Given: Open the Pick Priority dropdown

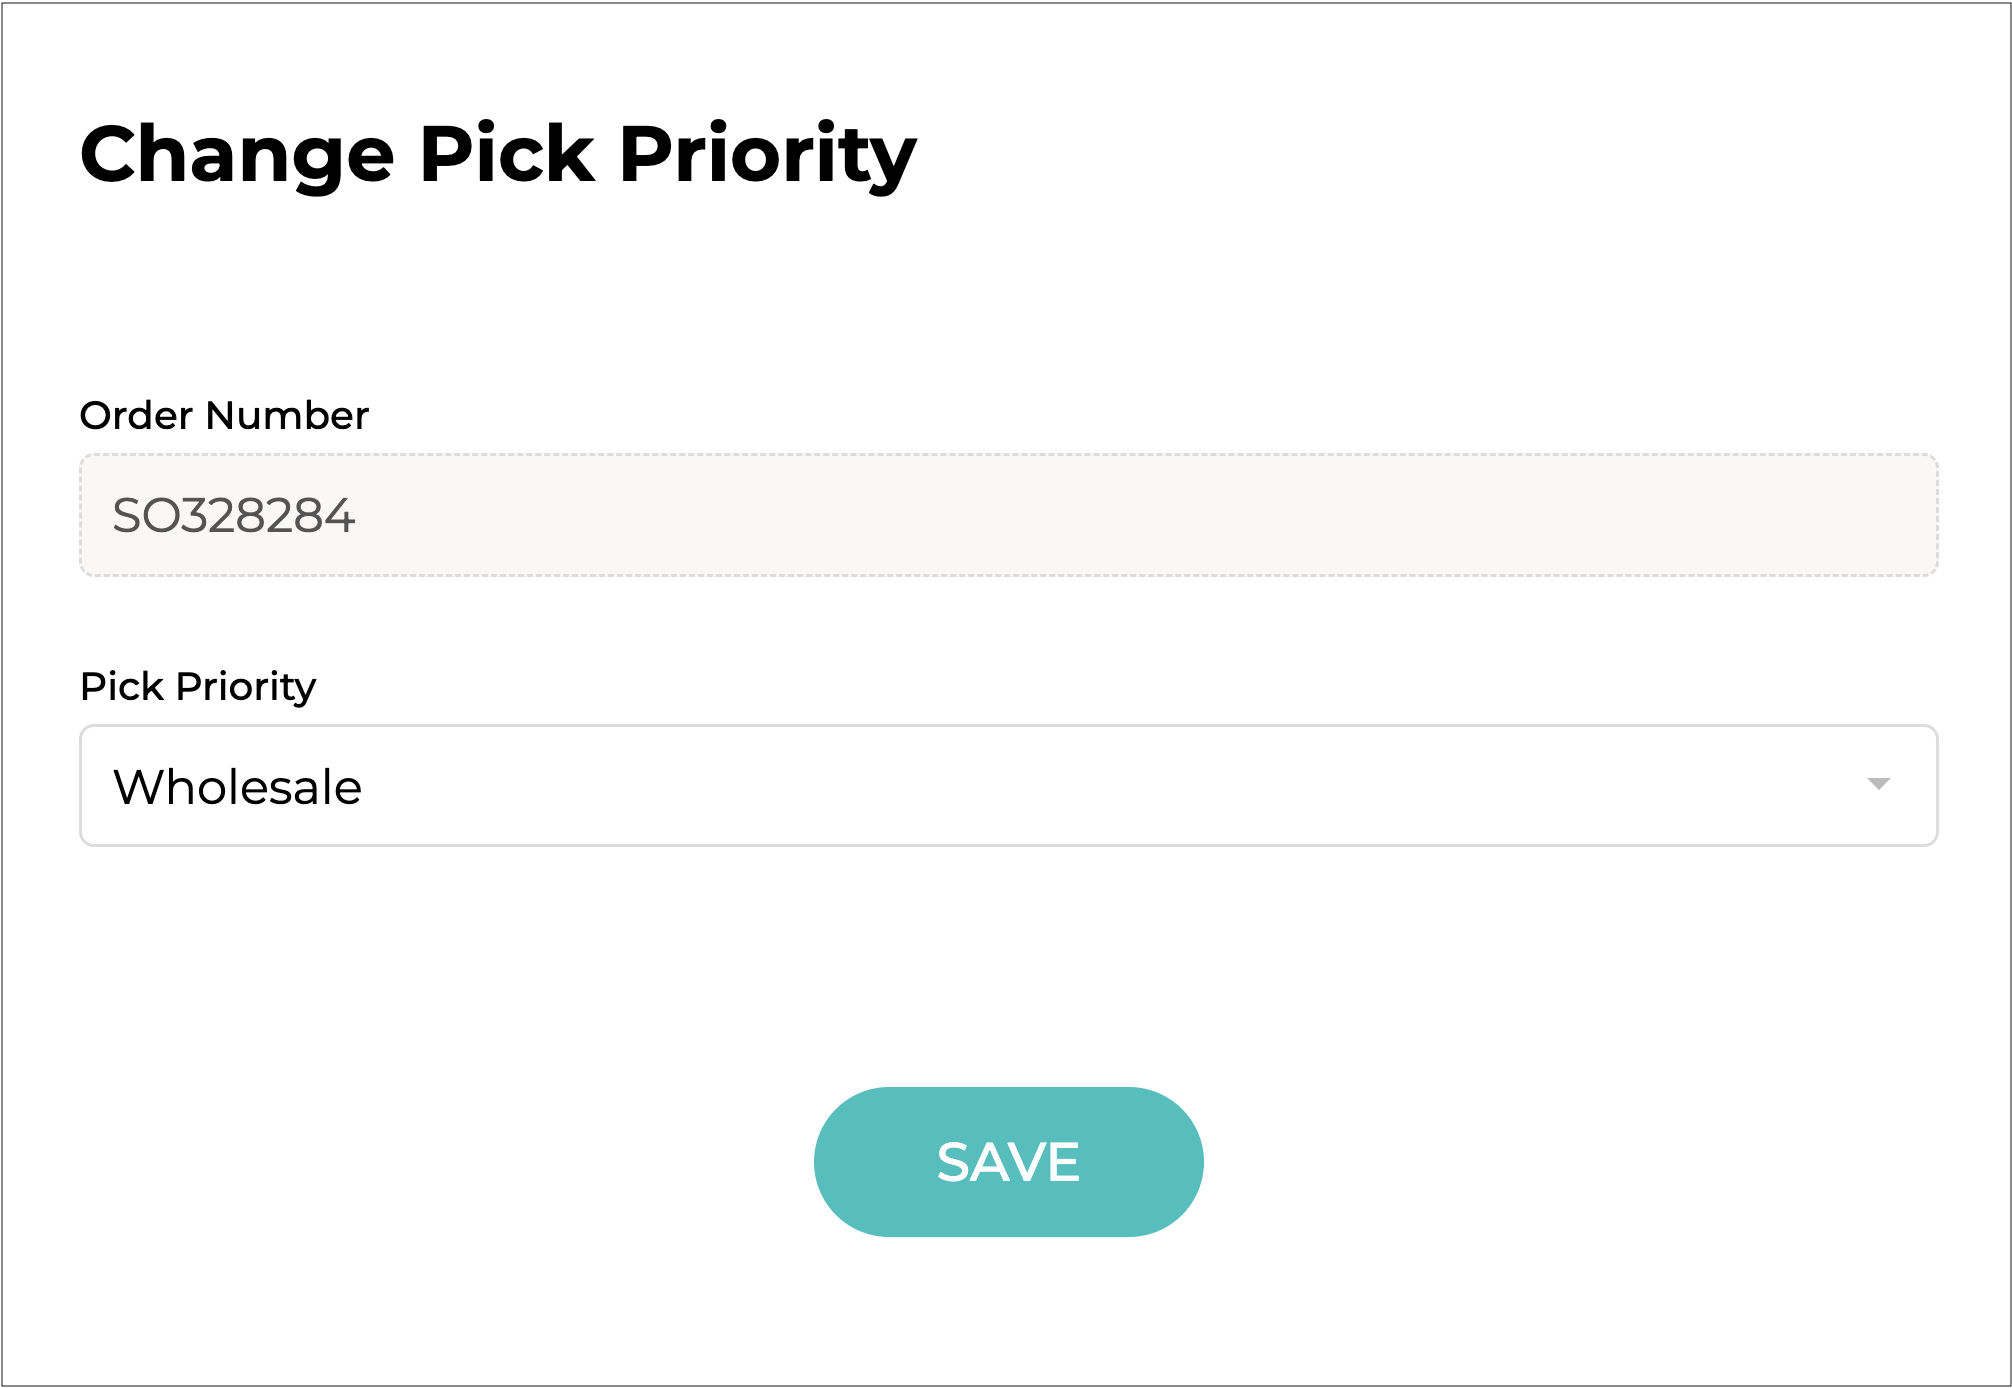Looking at the screenshot, I should (1008, 786).
